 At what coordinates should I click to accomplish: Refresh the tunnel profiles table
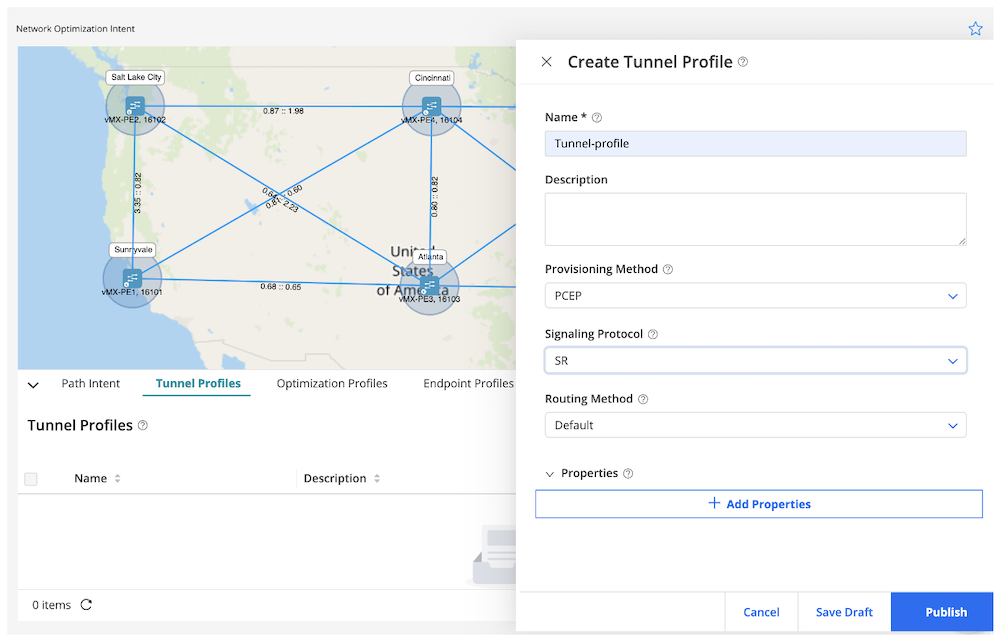point(86,605)
